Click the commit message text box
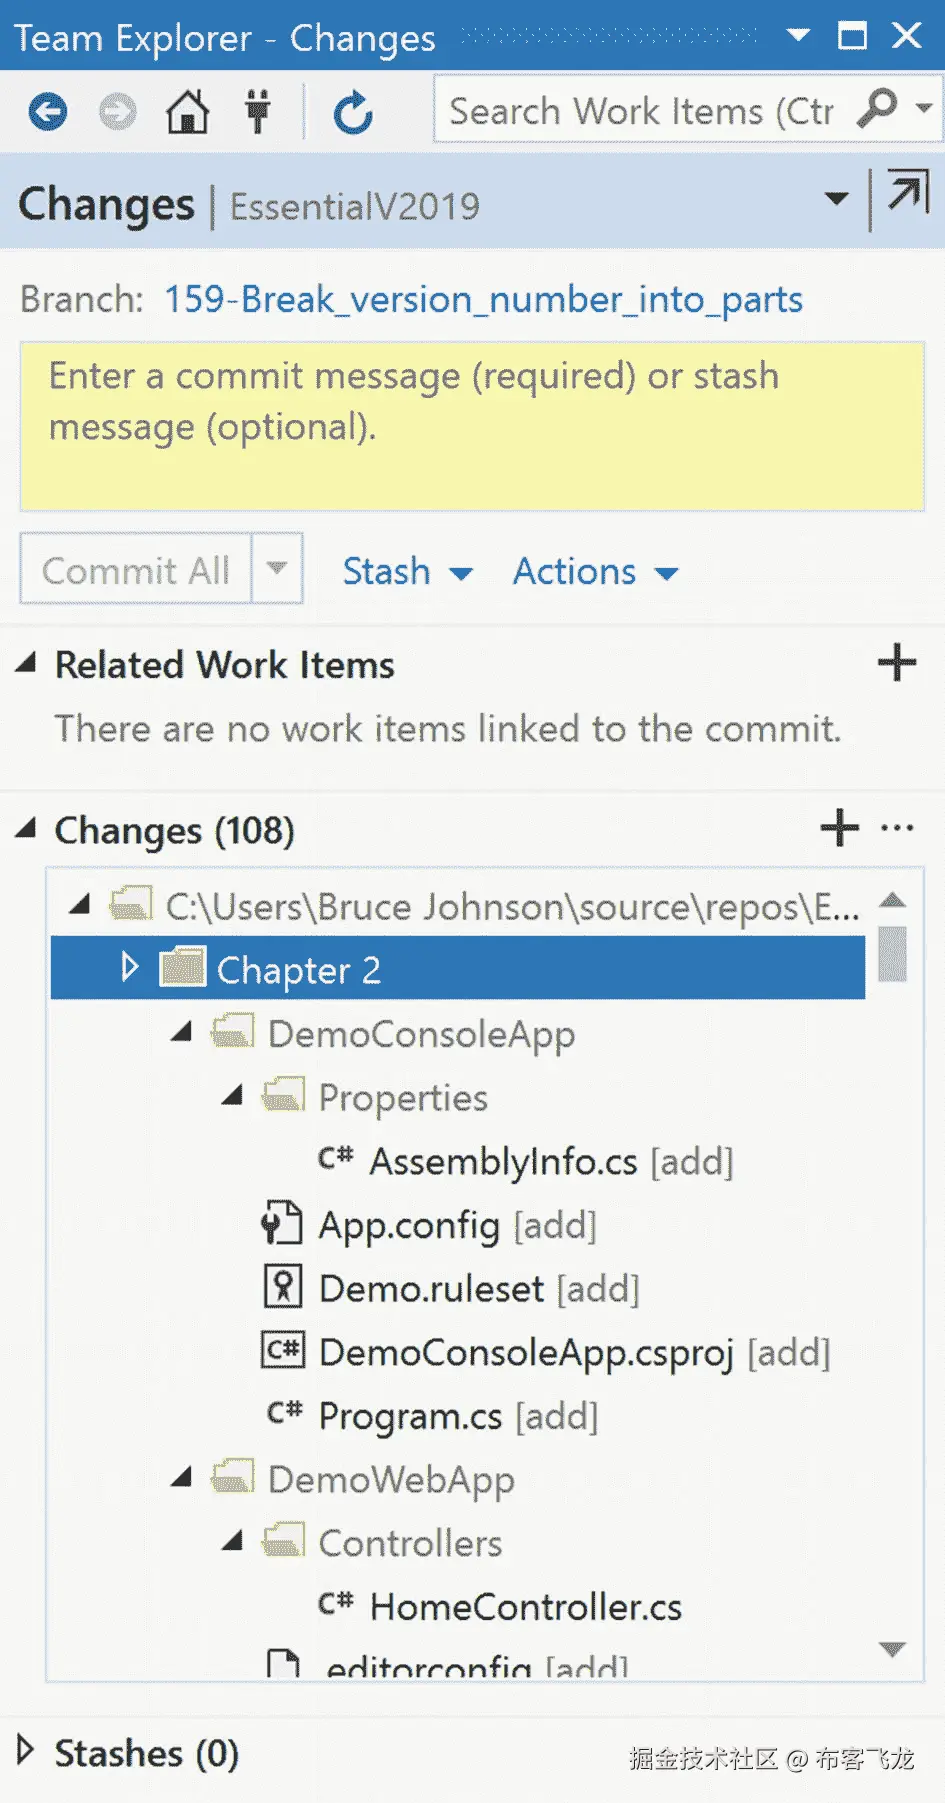This screenshot has height=1803, width=945. [472, 427]
